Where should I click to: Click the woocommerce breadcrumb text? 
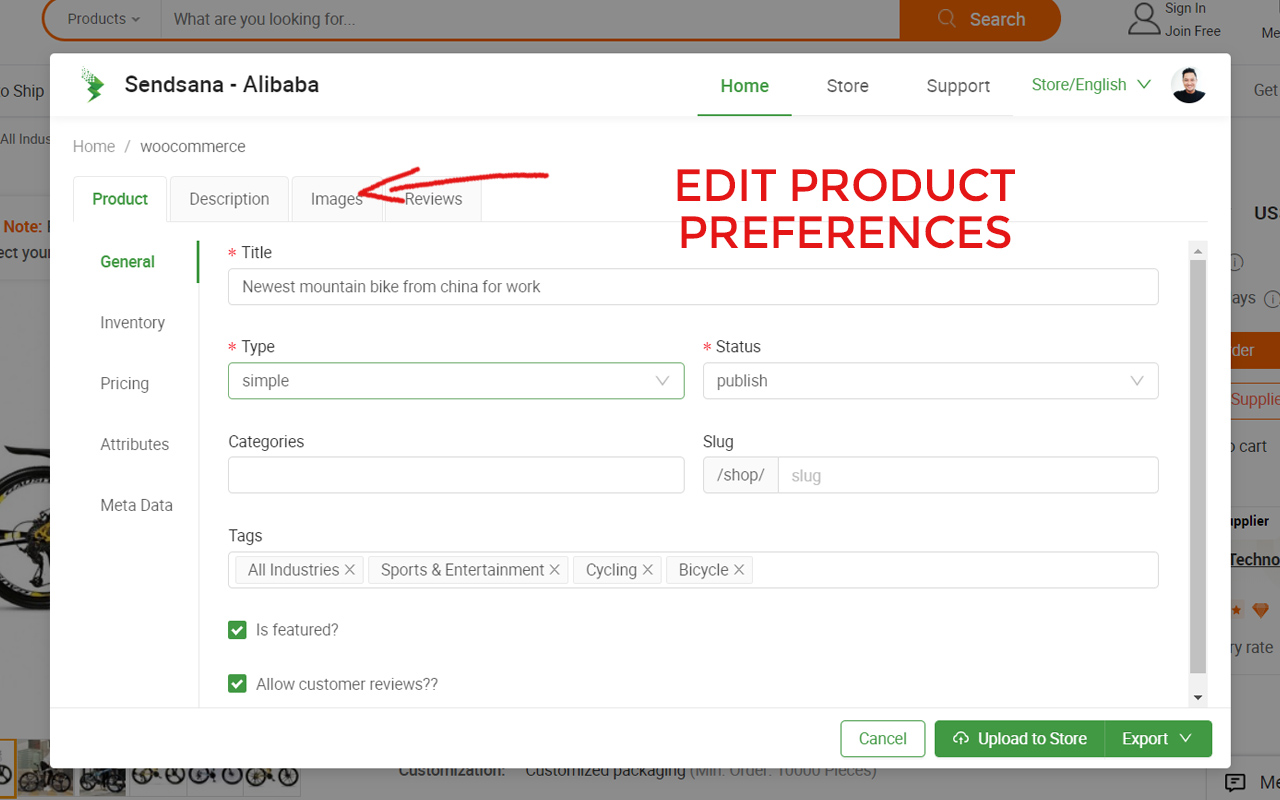click(x=193, y=146)
